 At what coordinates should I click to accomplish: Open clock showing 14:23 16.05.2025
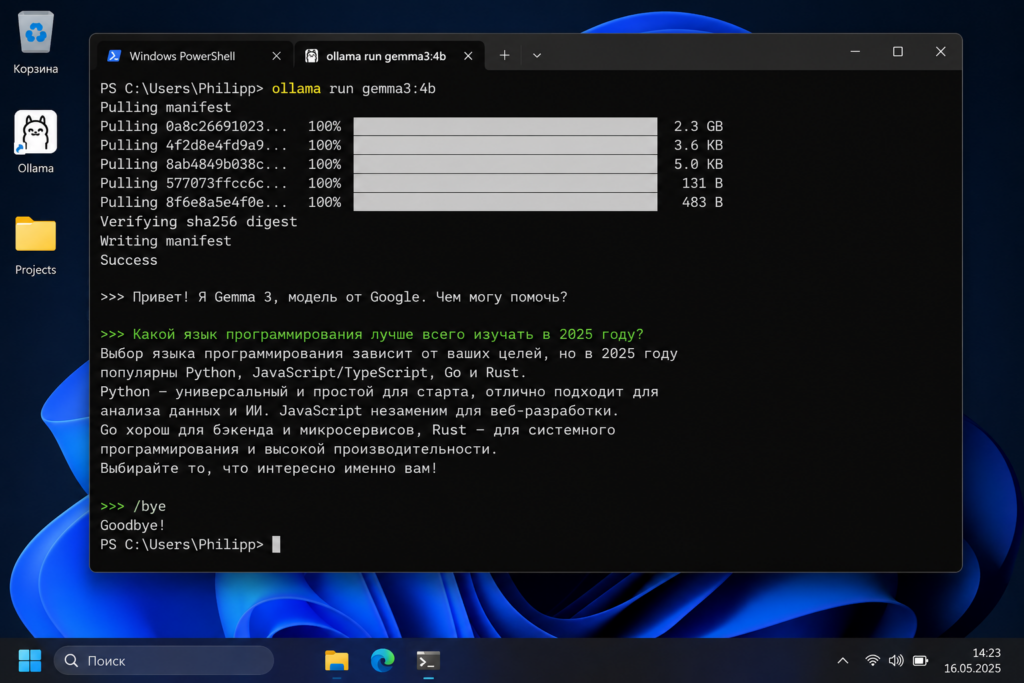click(x=972, y=661)
